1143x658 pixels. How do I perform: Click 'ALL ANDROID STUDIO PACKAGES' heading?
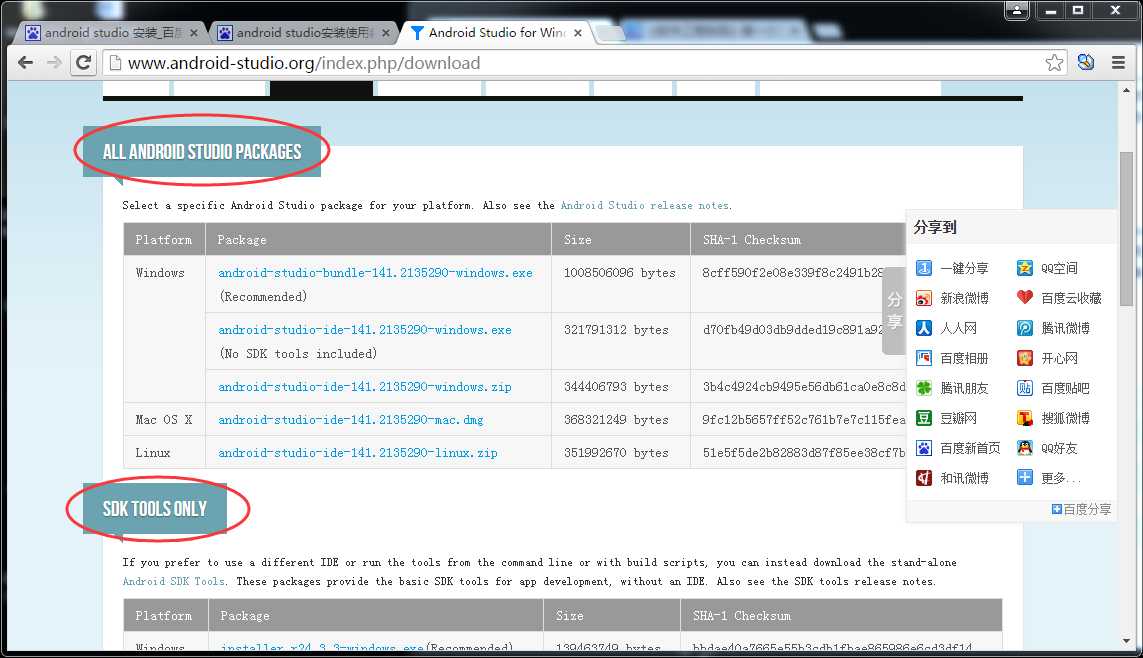202,152
